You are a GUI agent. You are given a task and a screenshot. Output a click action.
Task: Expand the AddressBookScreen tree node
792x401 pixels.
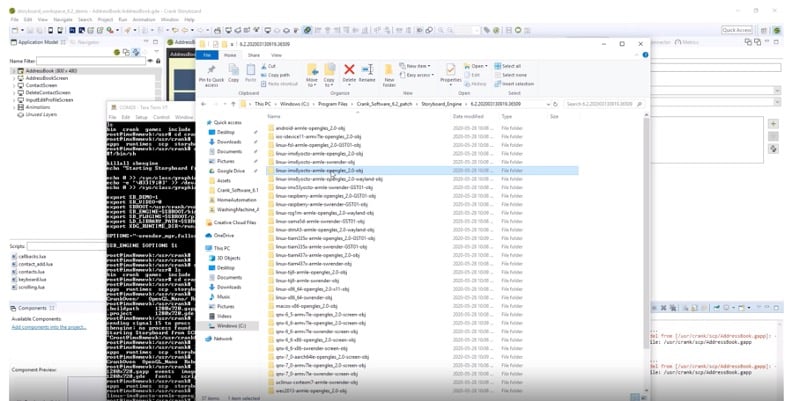[14, 78]
